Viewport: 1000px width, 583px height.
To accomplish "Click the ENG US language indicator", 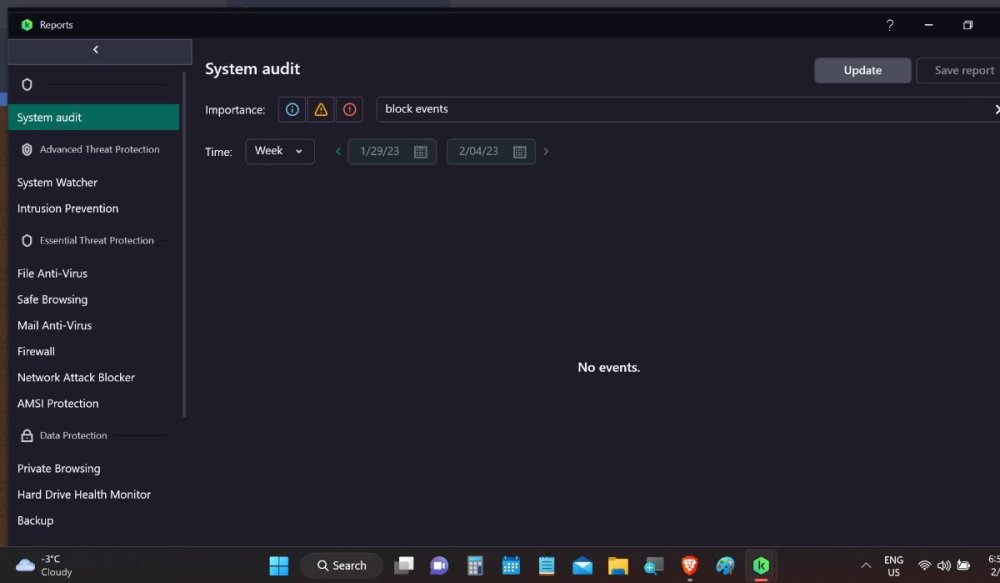I will coord(893,566).
